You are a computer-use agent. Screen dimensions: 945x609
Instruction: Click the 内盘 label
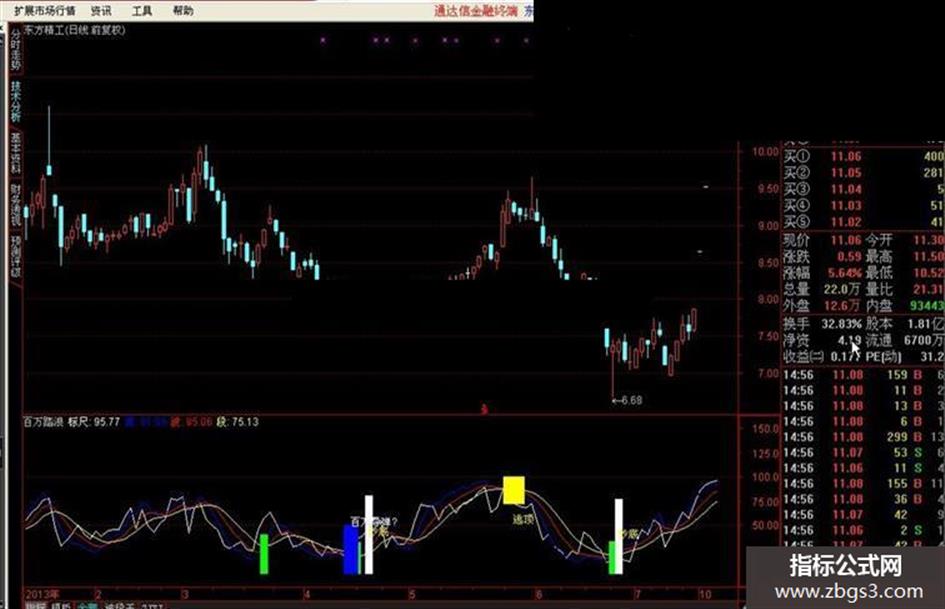879,305
